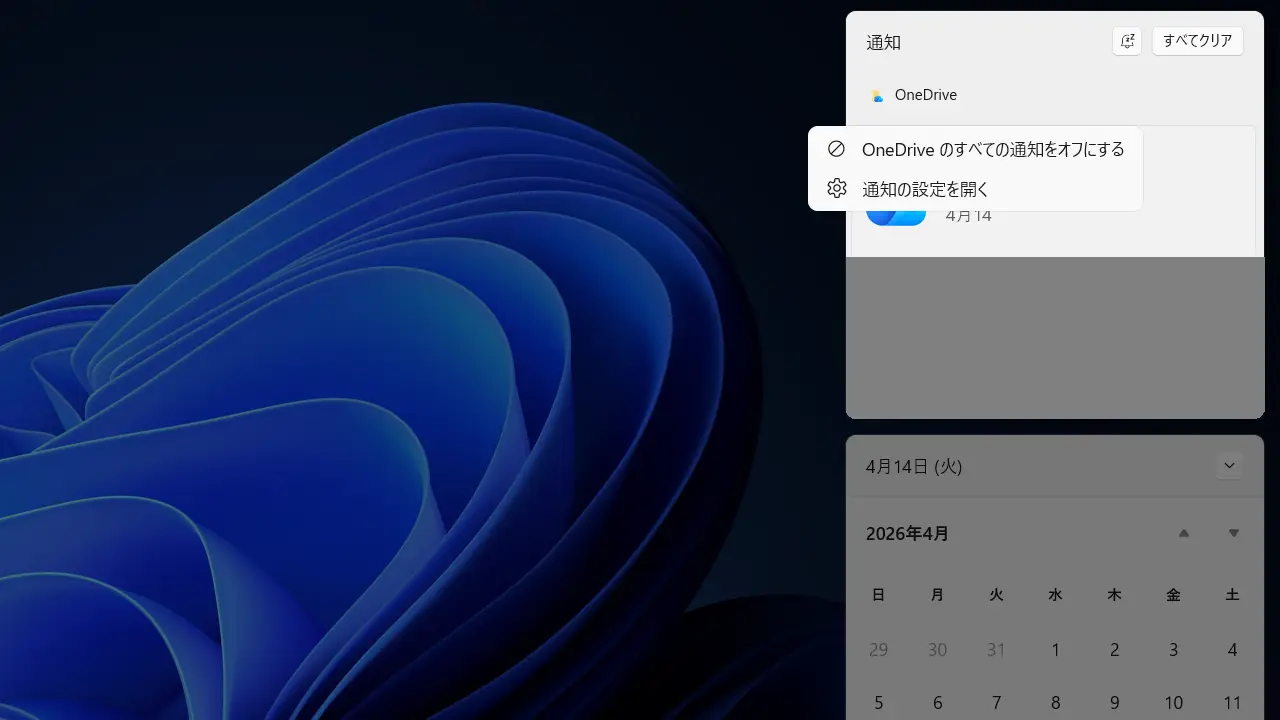Click the 2026年4月 month label
Screen dimensions: 1280x720
907,534
